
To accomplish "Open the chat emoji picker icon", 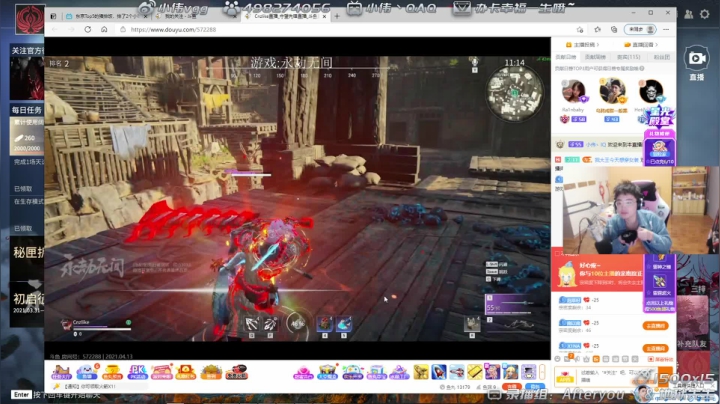I will point(557,359).
